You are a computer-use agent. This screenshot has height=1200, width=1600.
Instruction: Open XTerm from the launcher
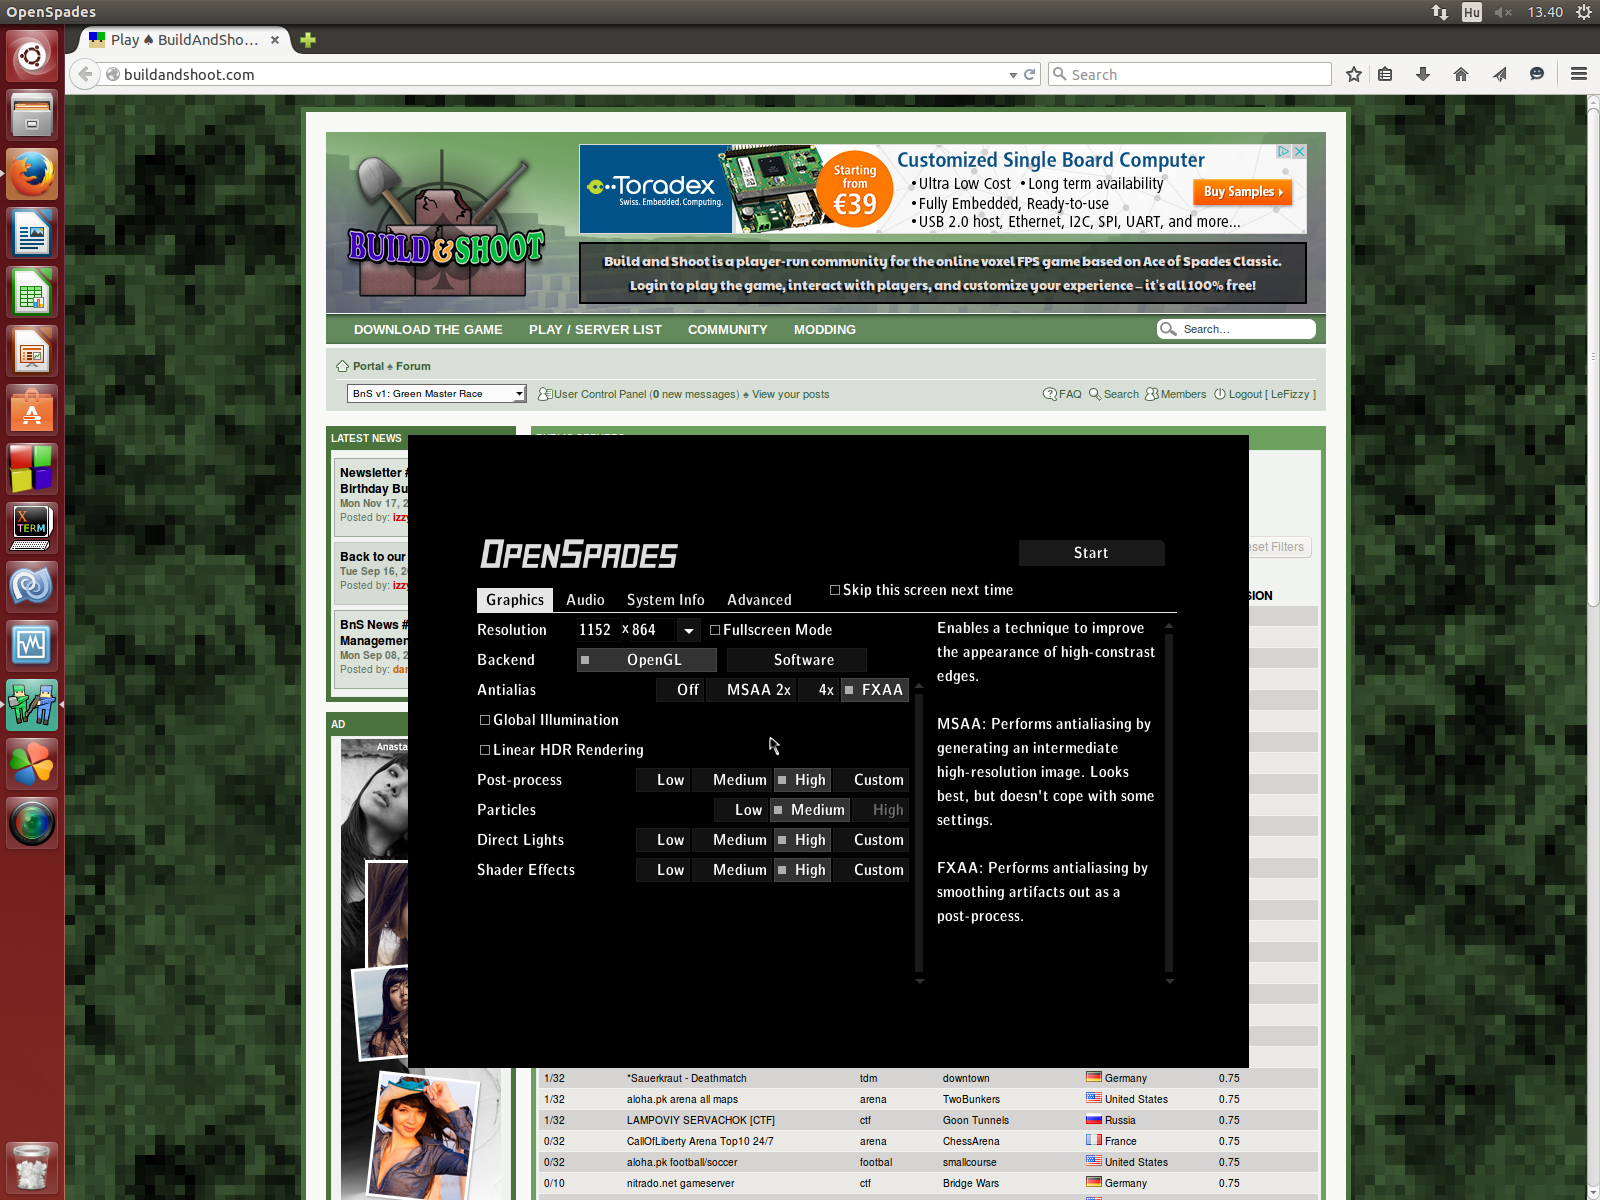(32, 527)
